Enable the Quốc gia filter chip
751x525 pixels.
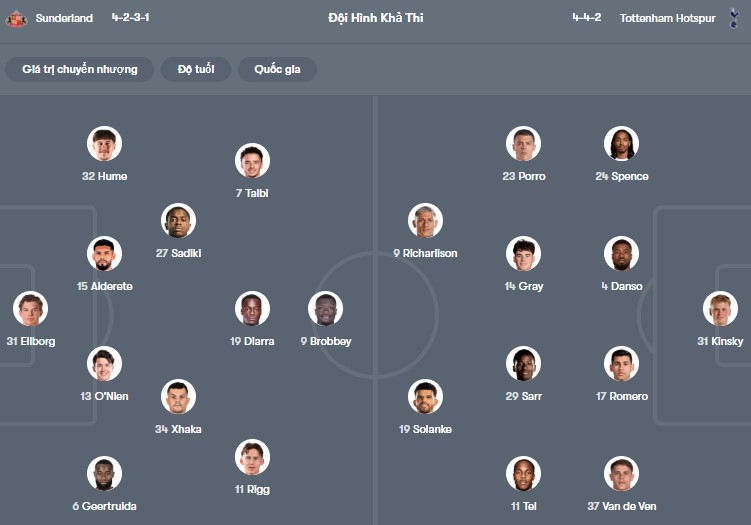[x=277, y=69]
